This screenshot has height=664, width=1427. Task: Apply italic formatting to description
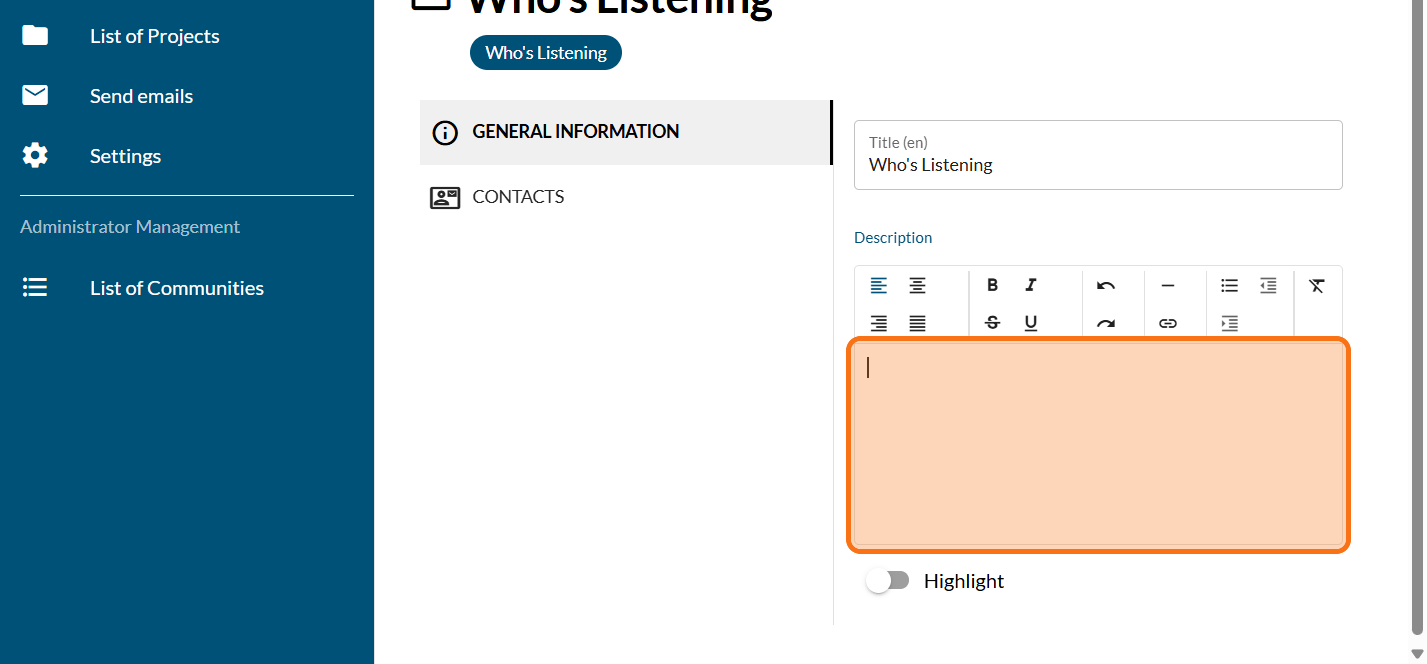coord(1031,286)
